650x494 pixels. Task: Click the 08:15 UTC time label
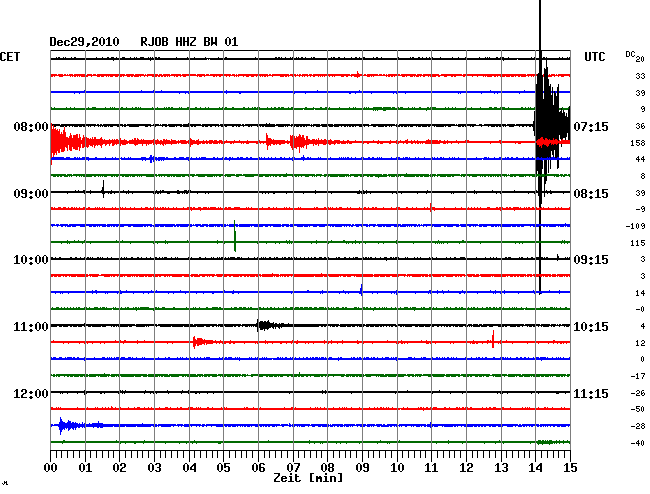[x=591, y=194]
